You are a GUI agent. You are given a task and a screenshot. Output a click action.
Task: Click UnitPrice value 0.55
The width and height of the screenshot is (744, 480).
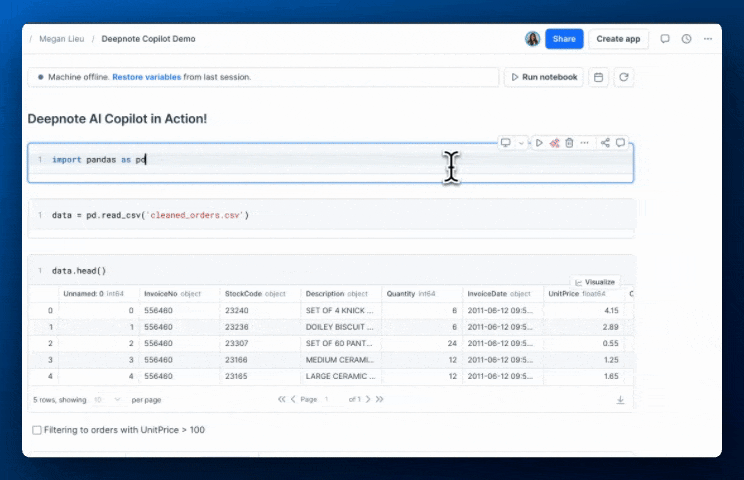pyautogui.click(x=610, y=343)
